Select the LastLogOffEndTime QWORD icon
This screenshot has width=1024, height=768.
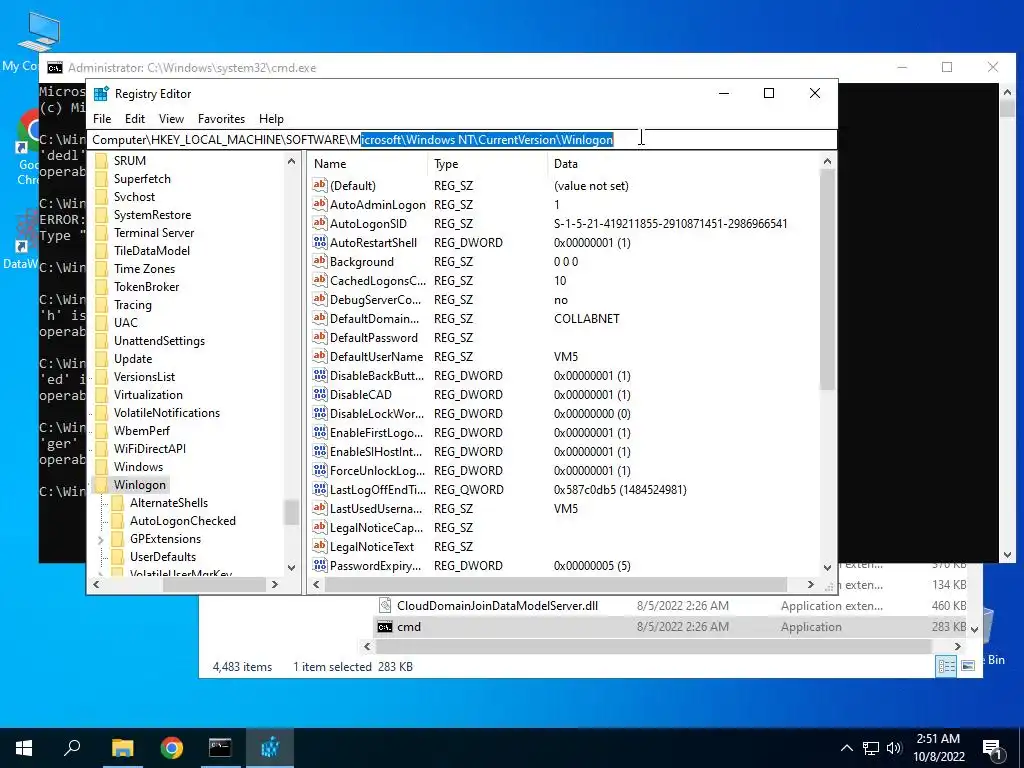pyautogui.click(x=319, y=488)
